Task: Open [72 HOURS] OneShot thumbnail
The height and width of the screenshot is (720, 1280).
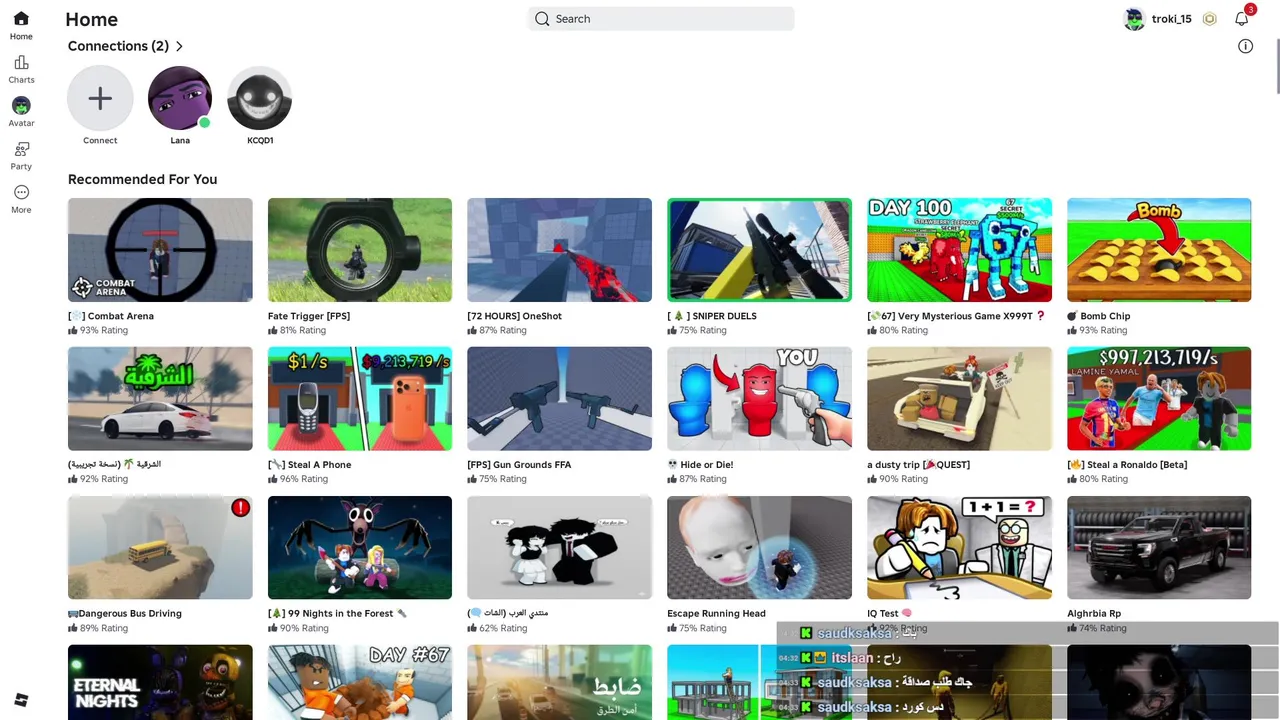Action: point(559,250)
